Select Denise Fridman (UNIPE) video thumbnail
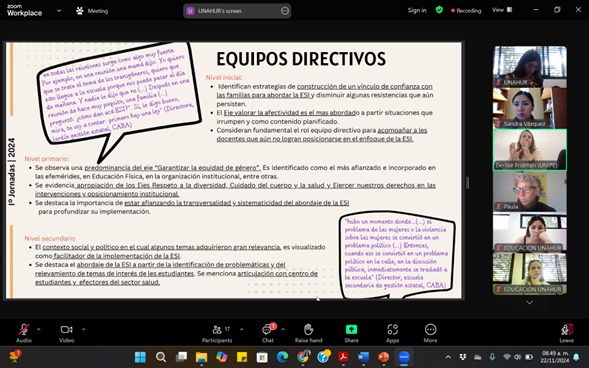 coord(530,149)
